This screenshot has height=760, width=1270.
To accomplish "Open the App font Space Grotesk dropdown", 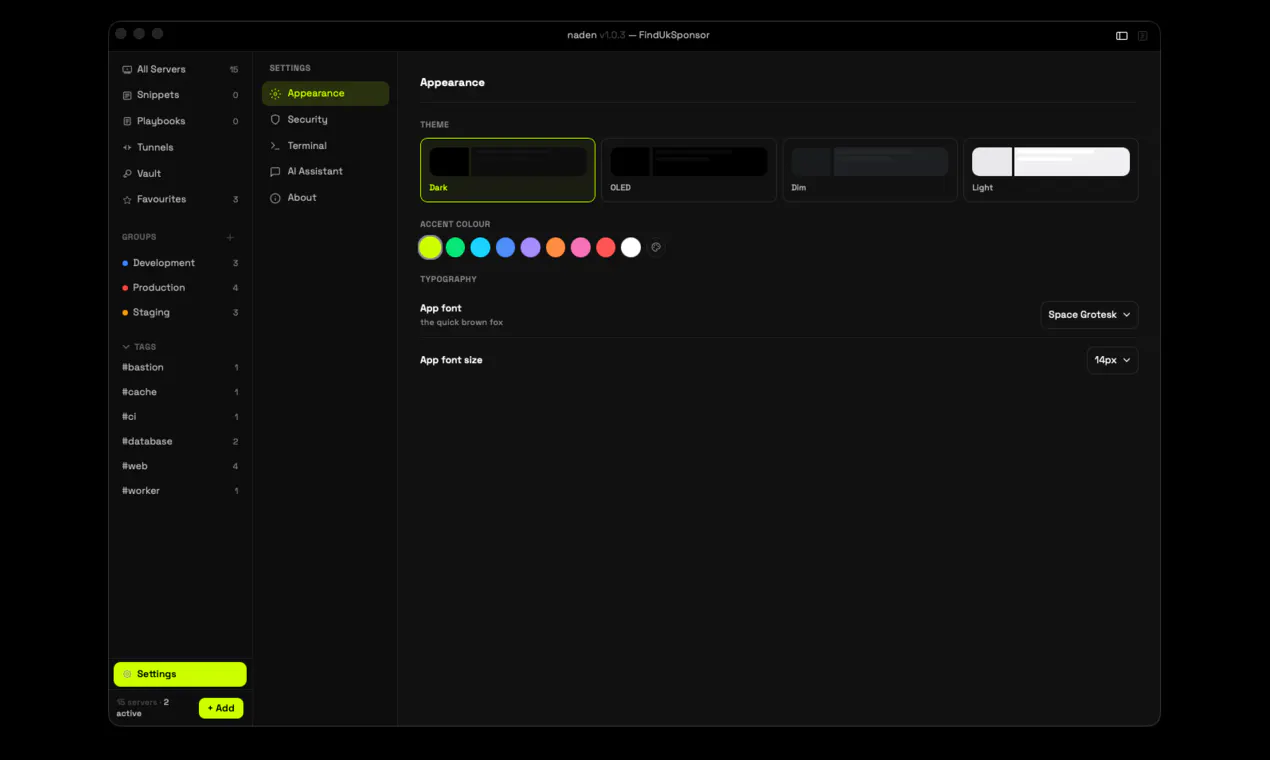I will click(1089, 315).
